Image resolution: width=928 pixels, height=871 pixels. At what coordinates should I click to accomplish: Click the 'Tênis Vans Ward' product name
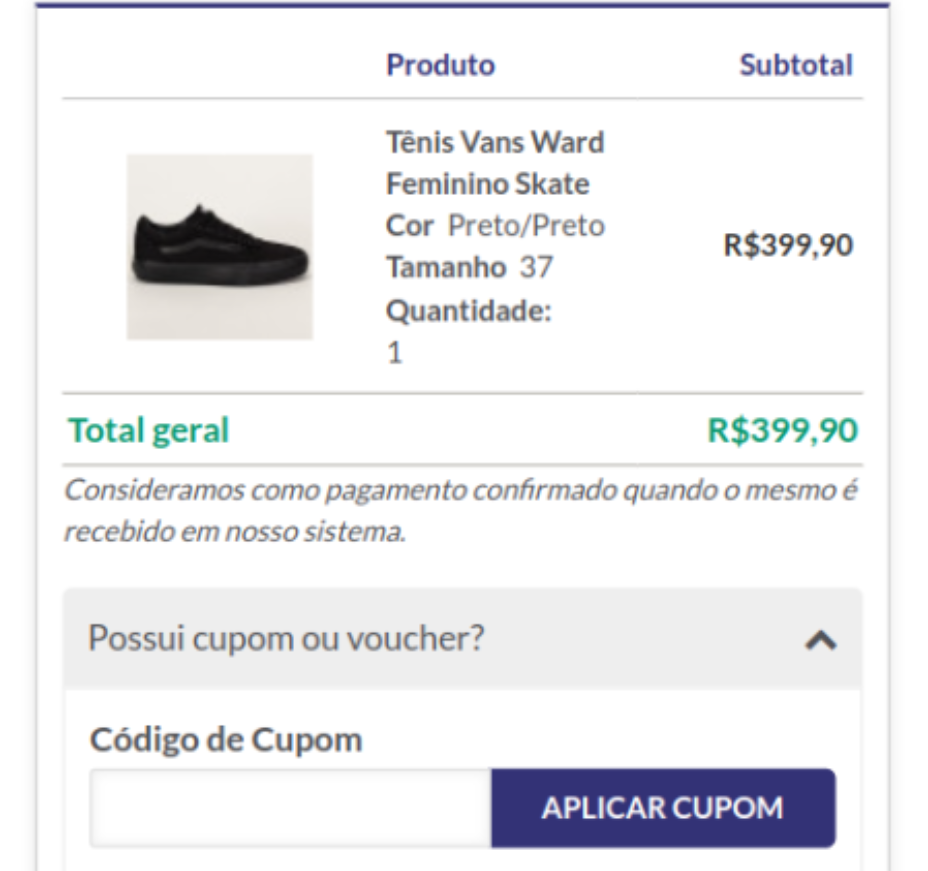[x=495, y=143]
